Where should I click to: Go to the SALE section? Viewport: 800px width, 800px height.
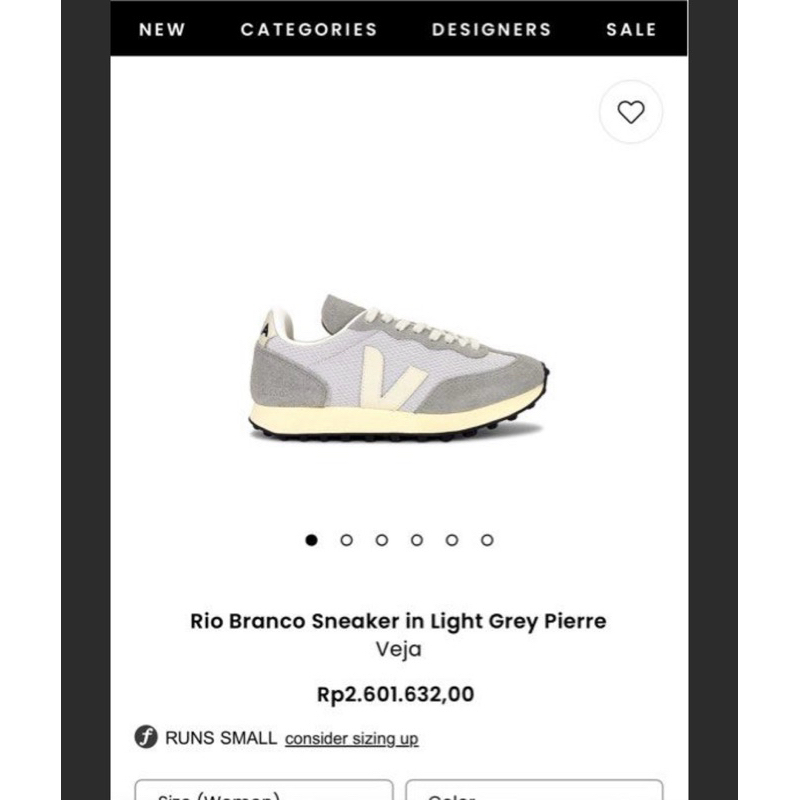click(631, 29)
